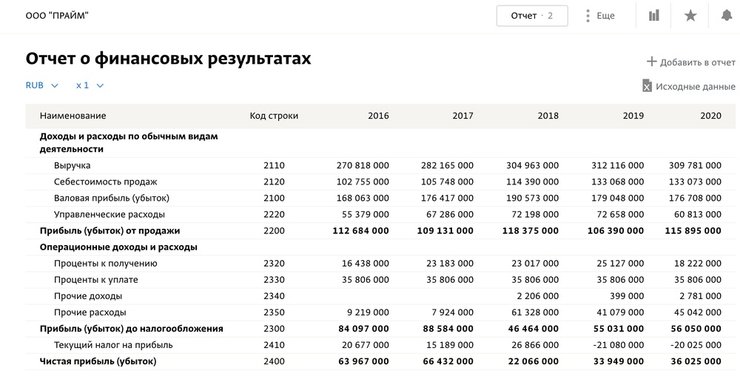Click the three-dots icon beside Еще
This screenshot has width=740, height=383.
coord(588,16)
